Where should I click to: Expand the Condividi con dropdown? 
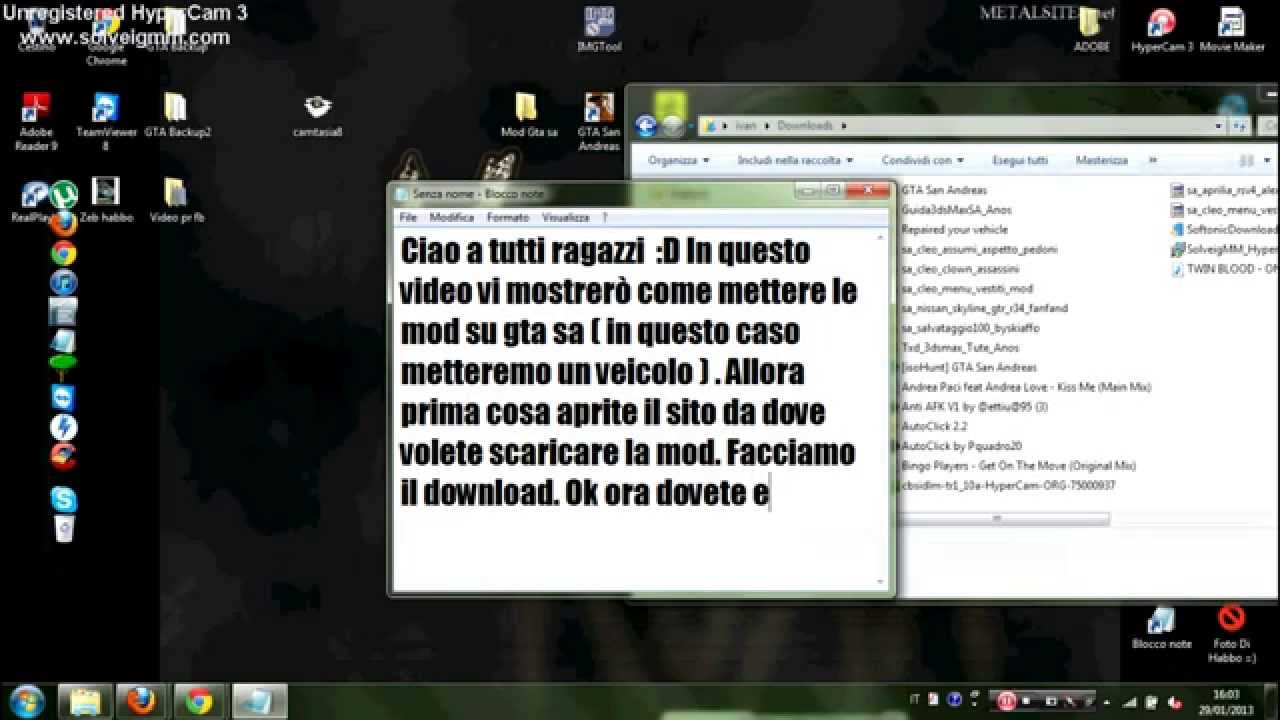point(923,160)
